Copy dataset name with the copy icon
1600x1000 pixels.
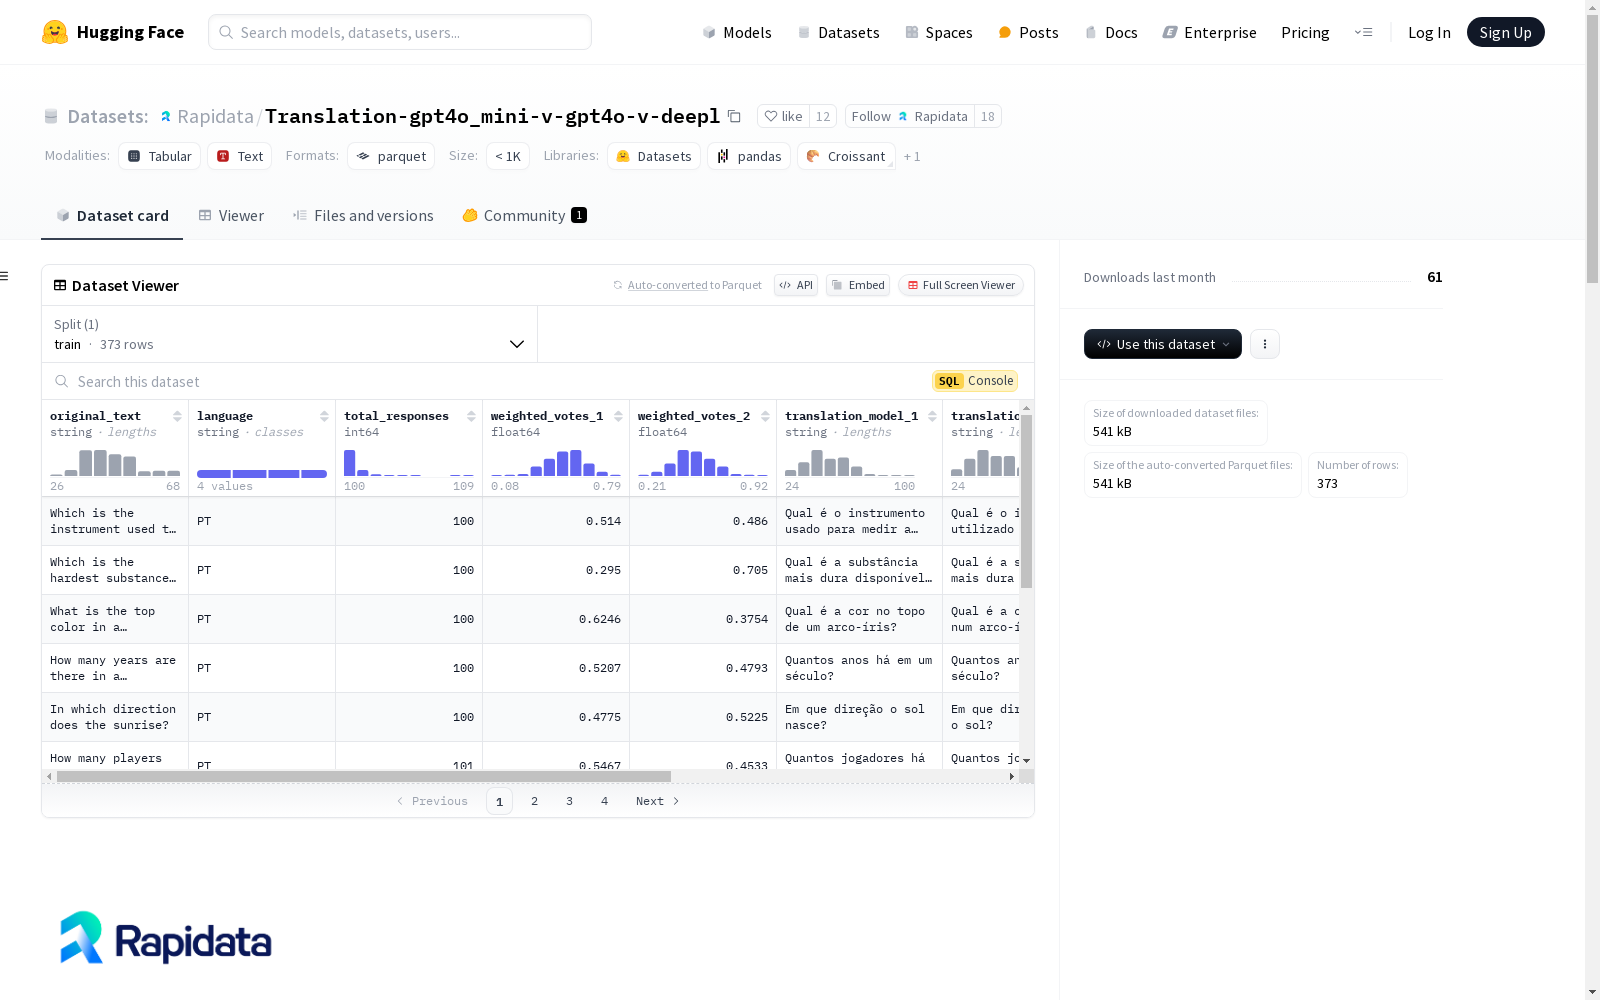(x=734, y=116)
